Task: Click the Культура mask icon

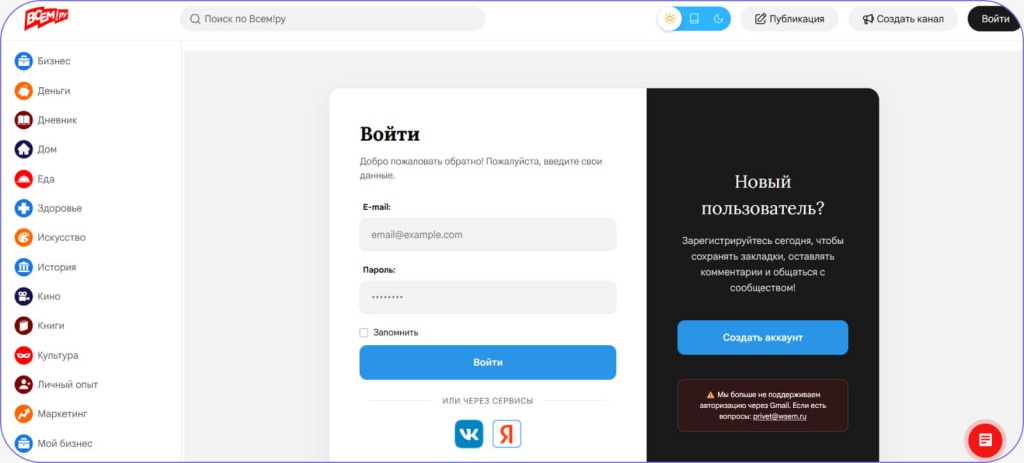Action: pyautogui.click(x=24, y=355)
